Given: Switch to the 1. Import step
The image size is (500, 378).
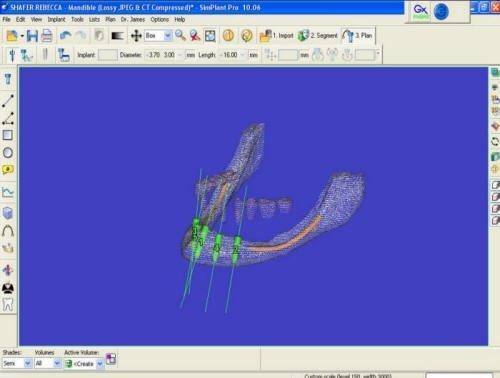Looking at the screenshot, I should coord(276,35).
